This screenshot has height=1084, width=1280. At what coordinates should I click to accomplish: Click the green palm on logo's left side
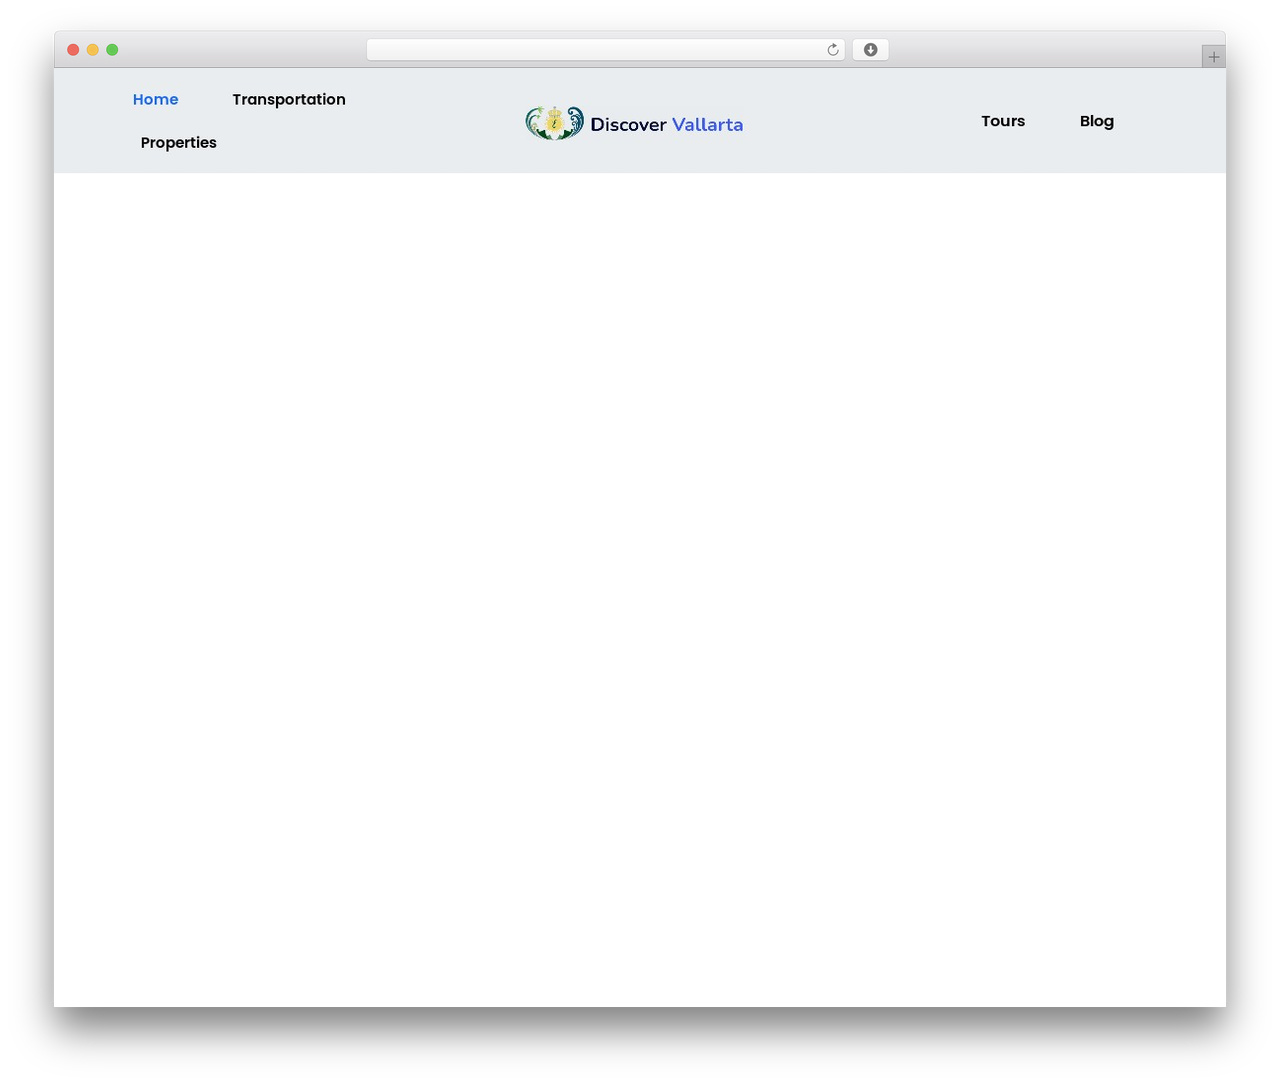535,123
